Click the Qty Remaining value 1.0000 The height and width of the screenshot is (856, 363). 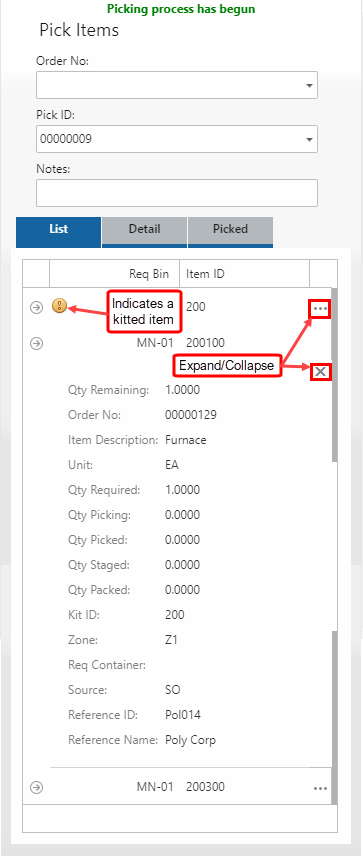pyautogui.click(x=182, y=390)
